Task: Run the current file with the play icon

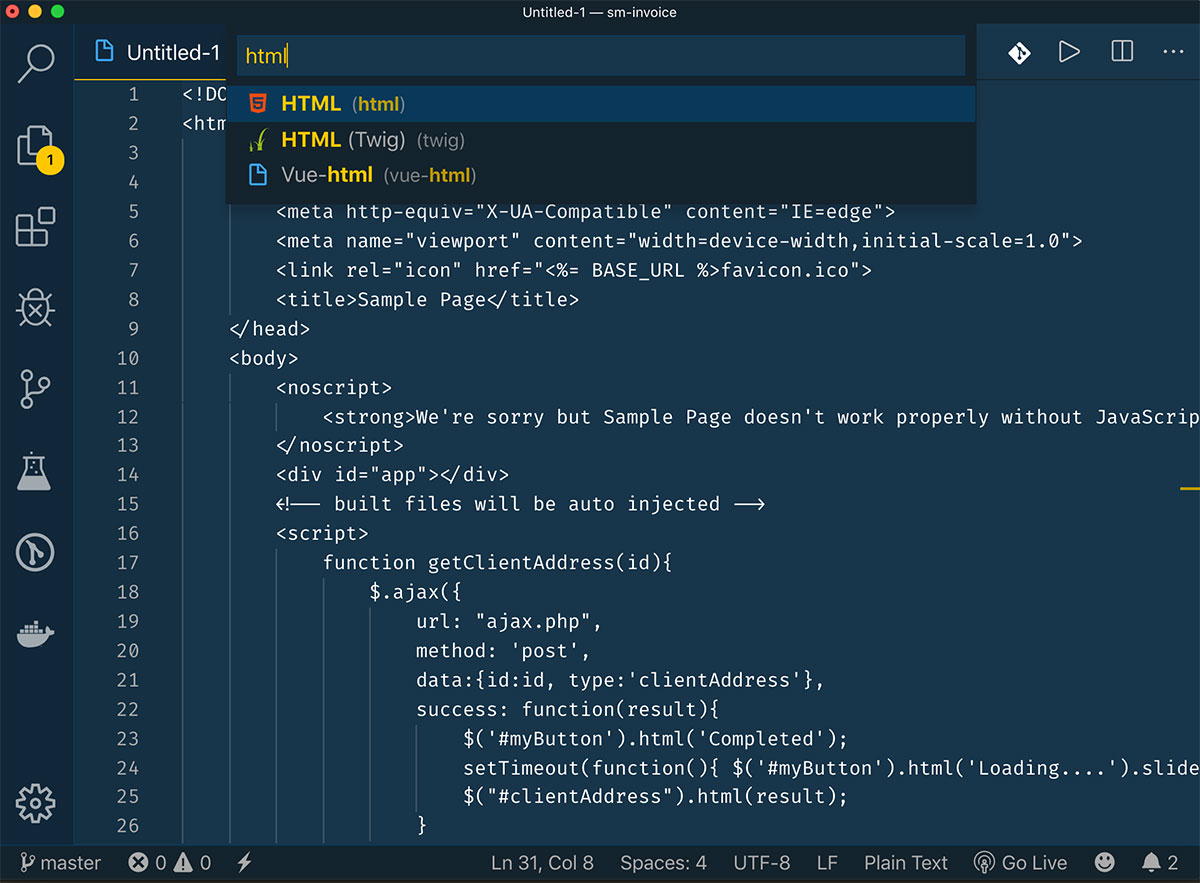Action: [x=1069, y=52]
